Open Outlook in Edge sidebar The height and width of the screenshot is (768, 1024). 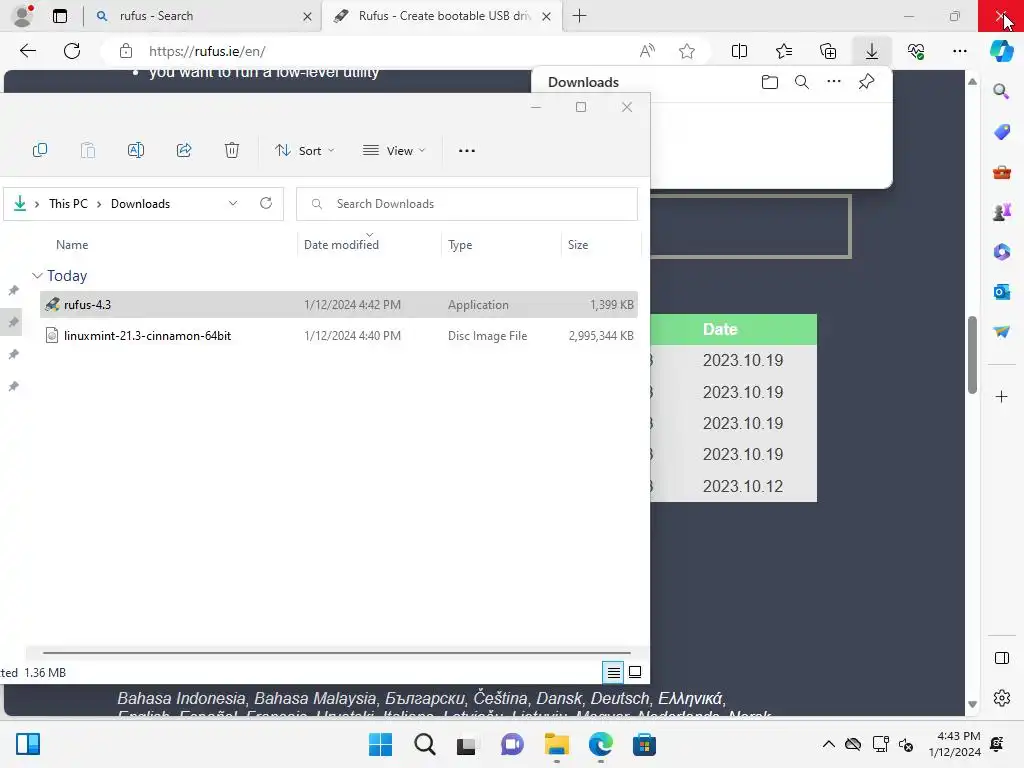[x=1001, y=291]
